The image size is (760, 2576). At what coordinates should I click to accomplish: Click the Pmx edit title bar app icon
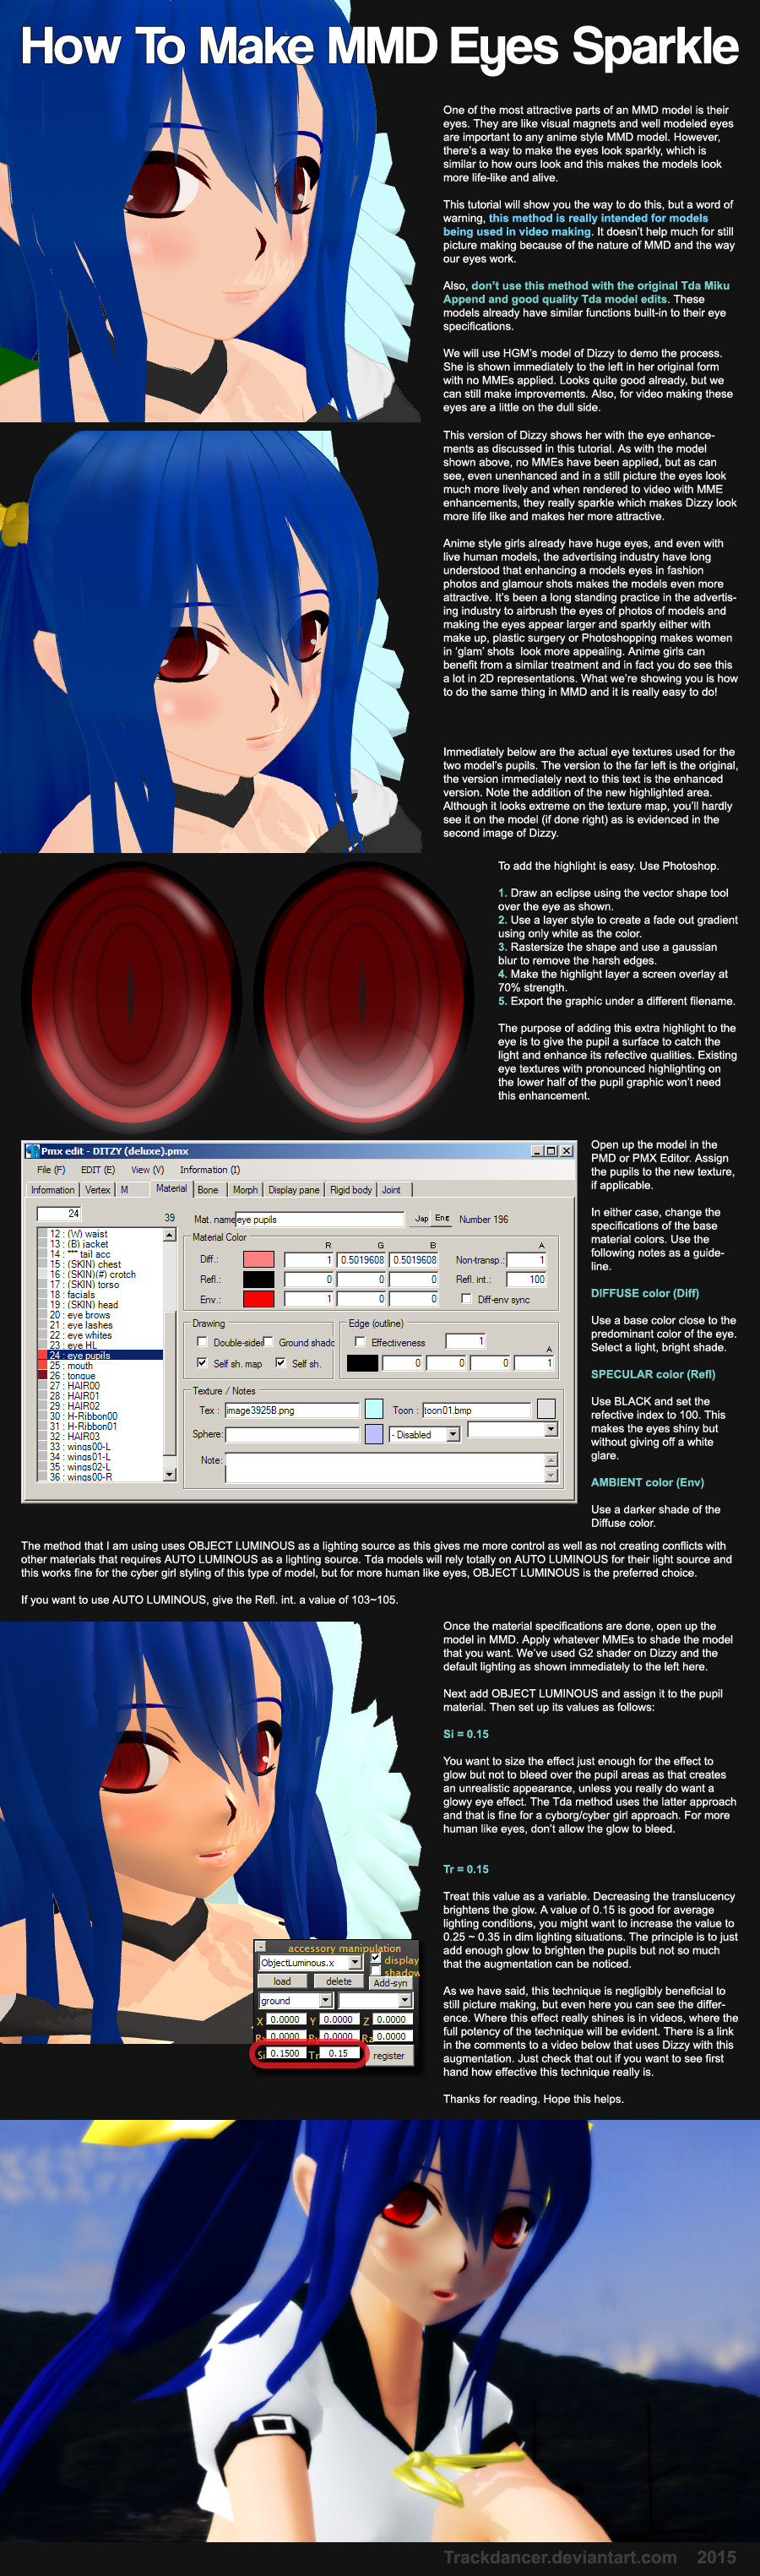(32, 1151)
